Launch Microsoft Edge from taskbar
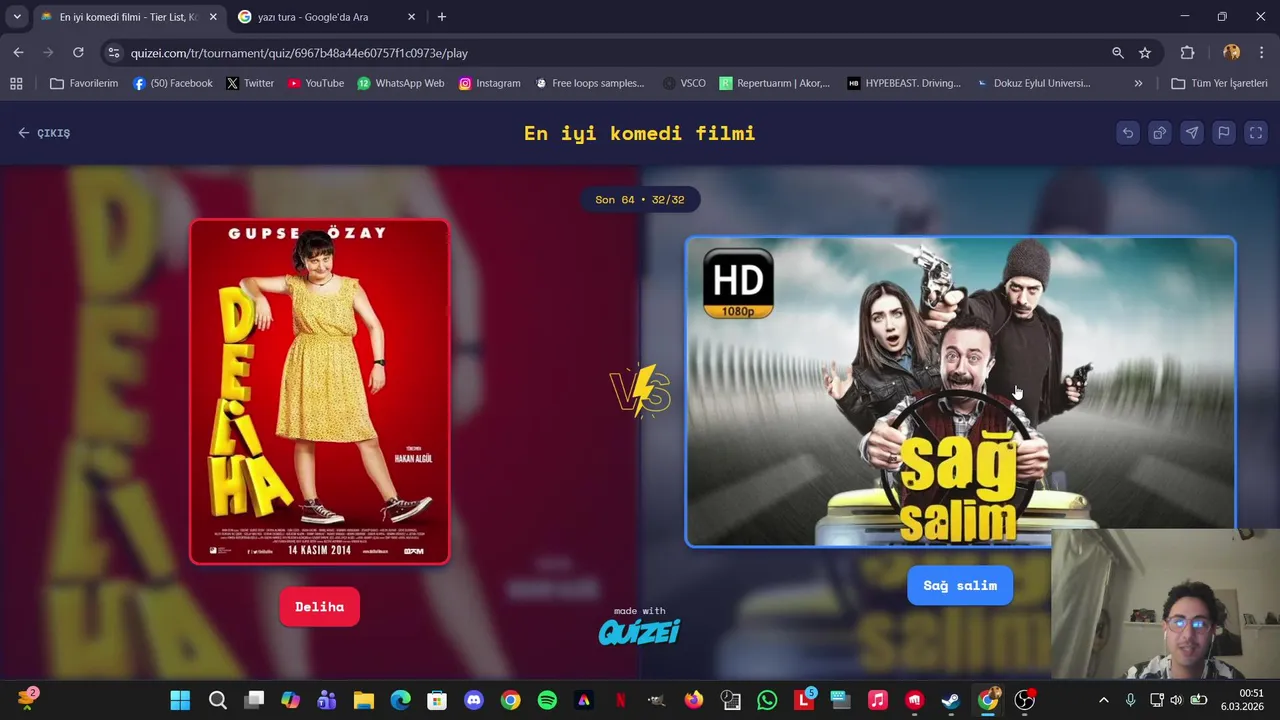This screenshot has height=720, width=1280. pyautogui.click(x=400, y=700)
